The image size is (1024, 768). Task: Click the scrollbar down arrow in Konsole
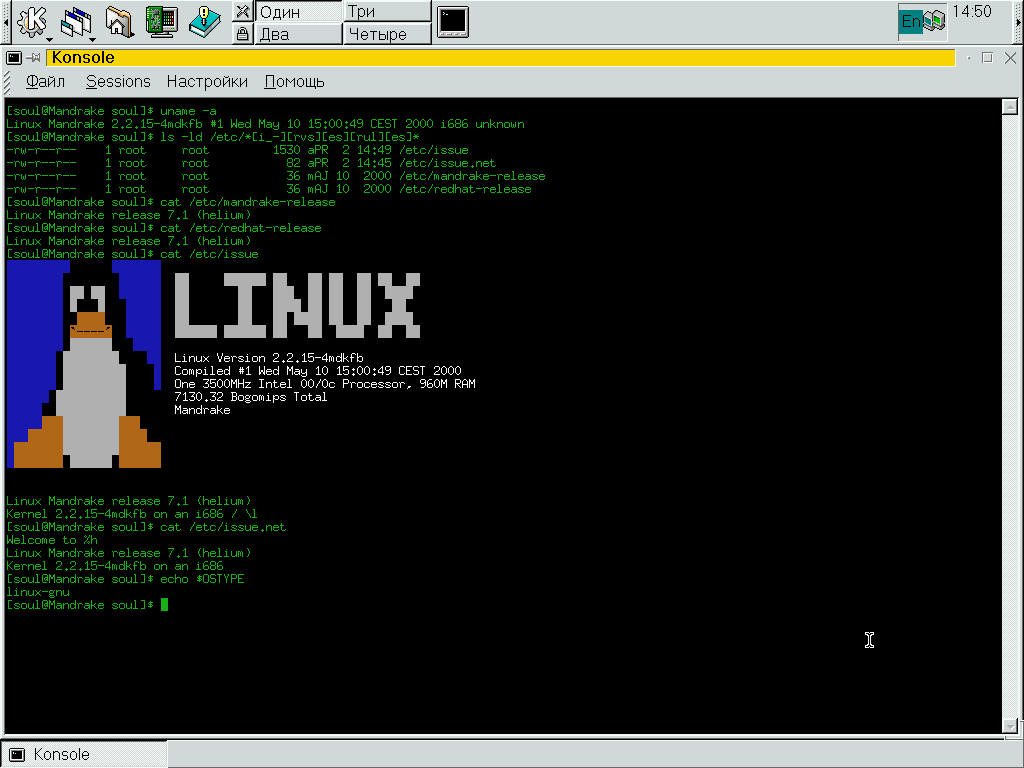click(1010, 726)
